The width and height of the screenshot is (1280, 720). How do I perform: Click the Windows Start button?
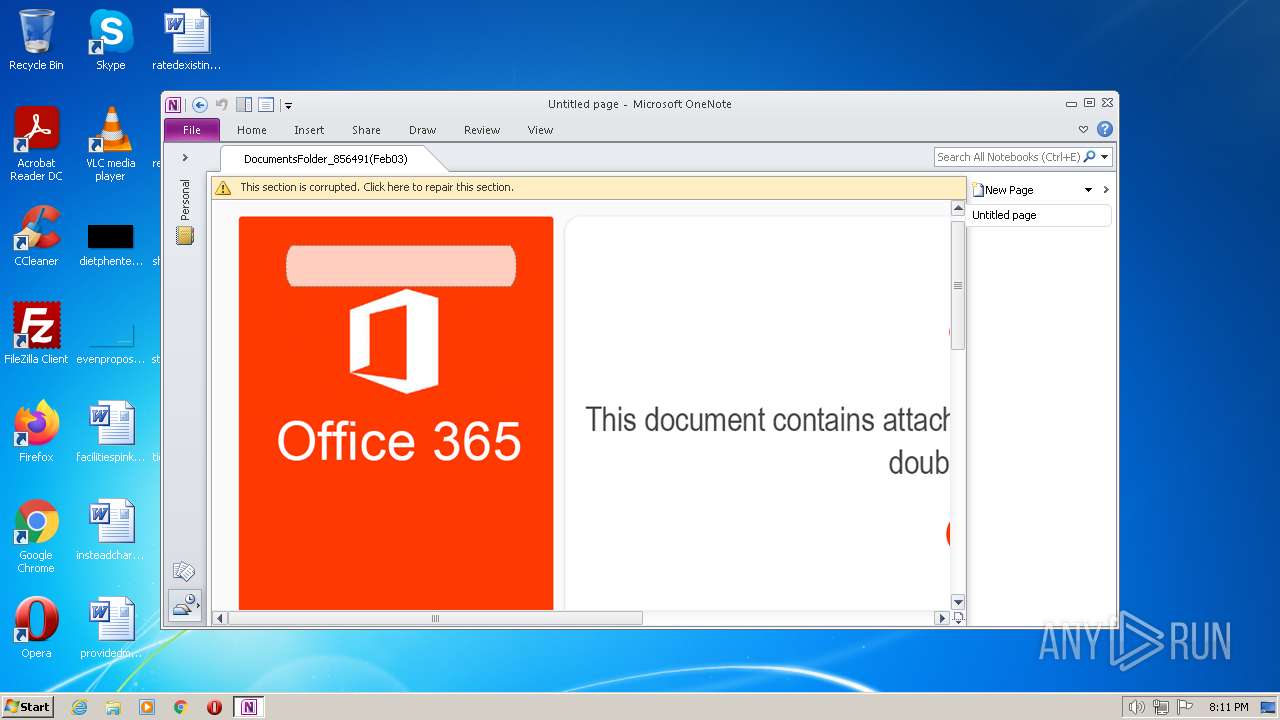coord(27,706)
